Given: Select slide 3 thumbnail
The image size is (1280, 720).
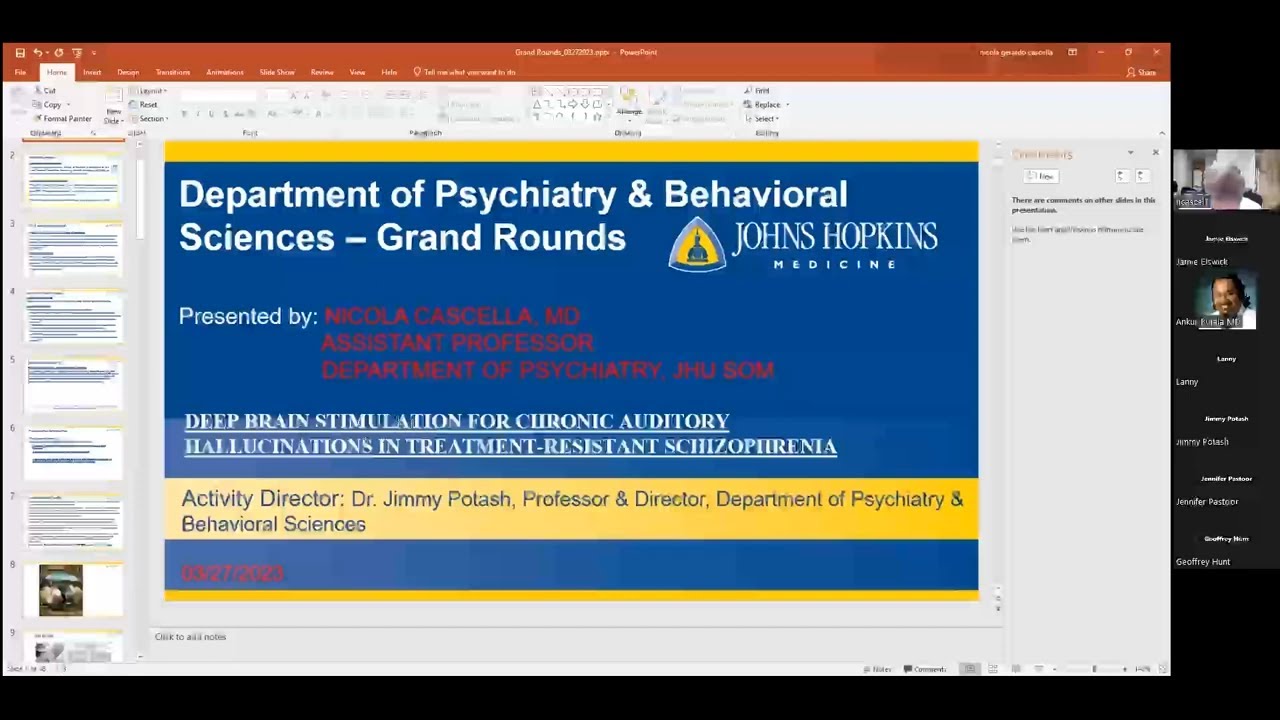Looking at the screenshot, I should coord(74,248).
